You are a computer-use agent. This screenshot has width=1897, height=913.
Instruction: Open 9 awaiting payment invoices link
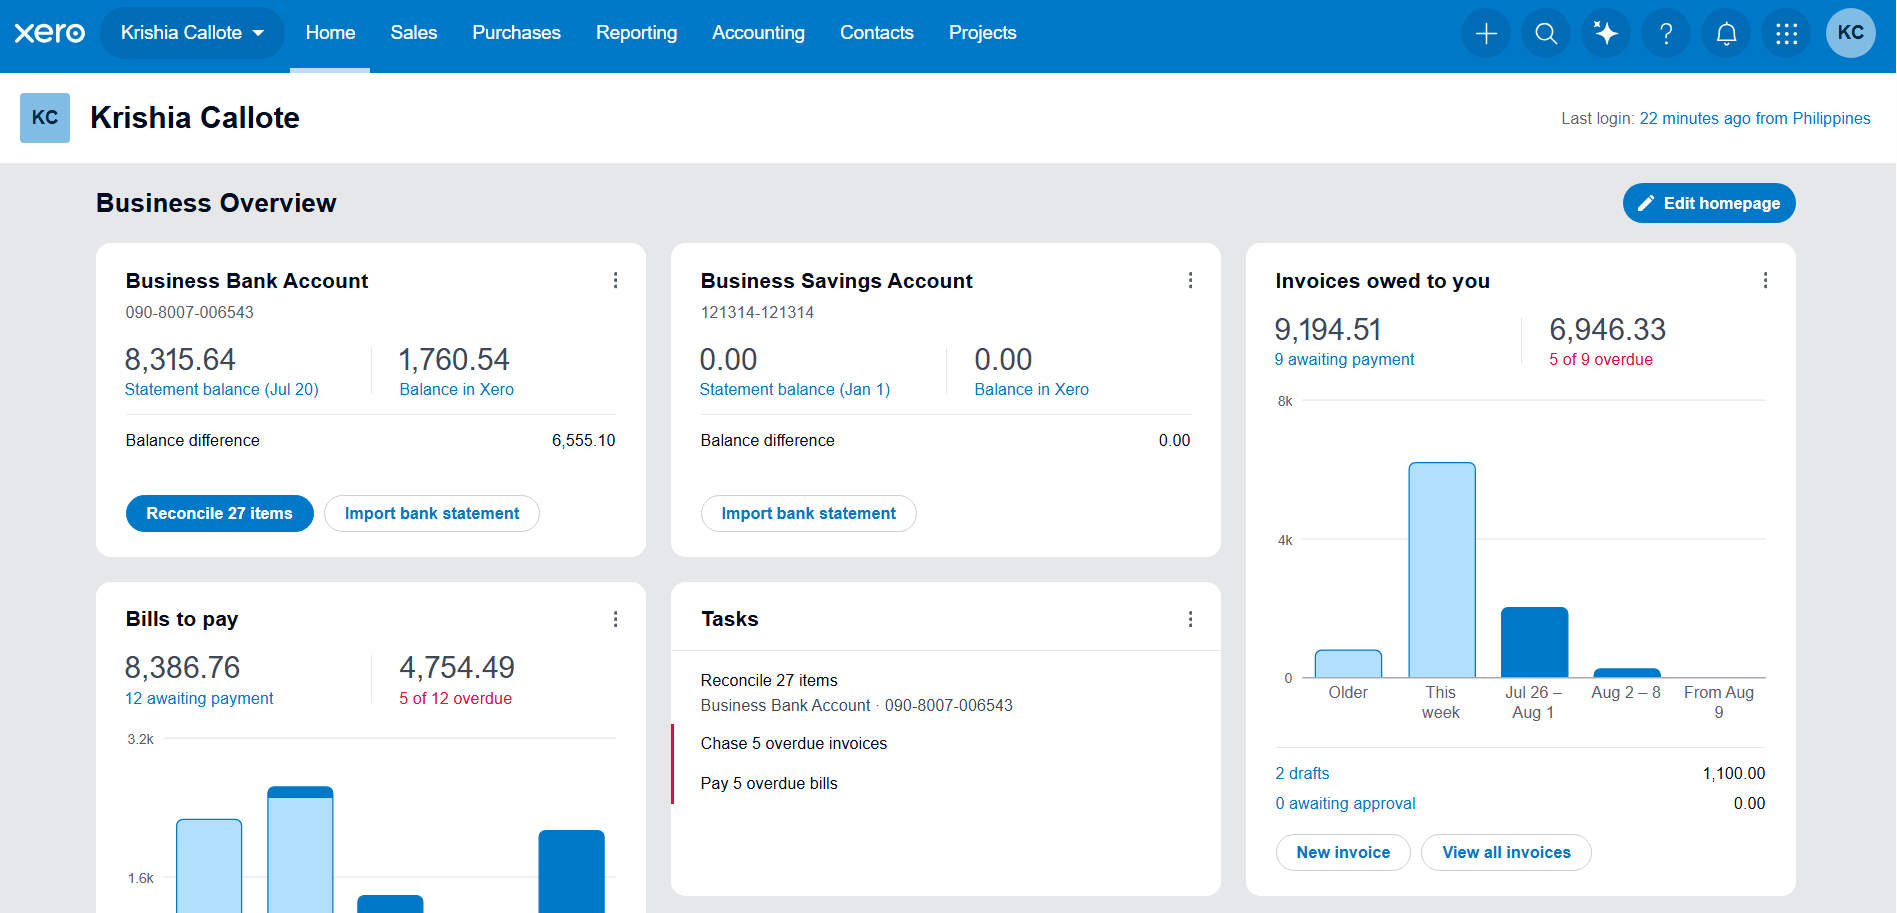point(1345,360)
